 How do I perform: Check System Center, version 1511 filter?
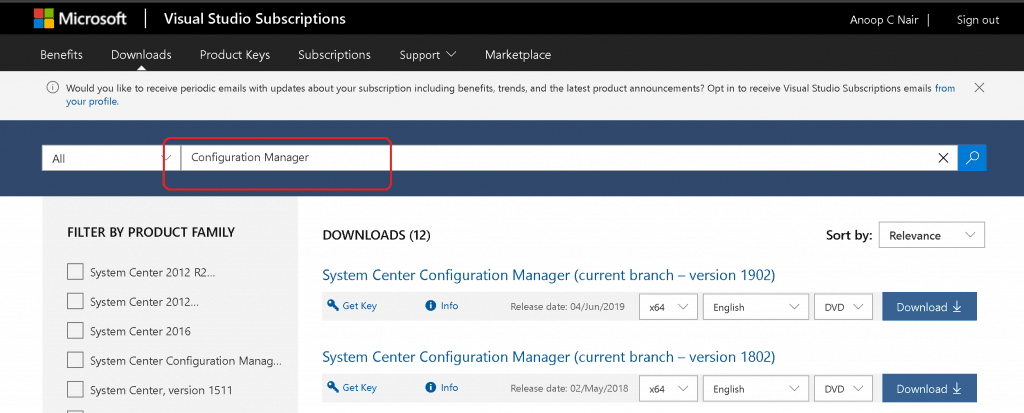point(75,389)
